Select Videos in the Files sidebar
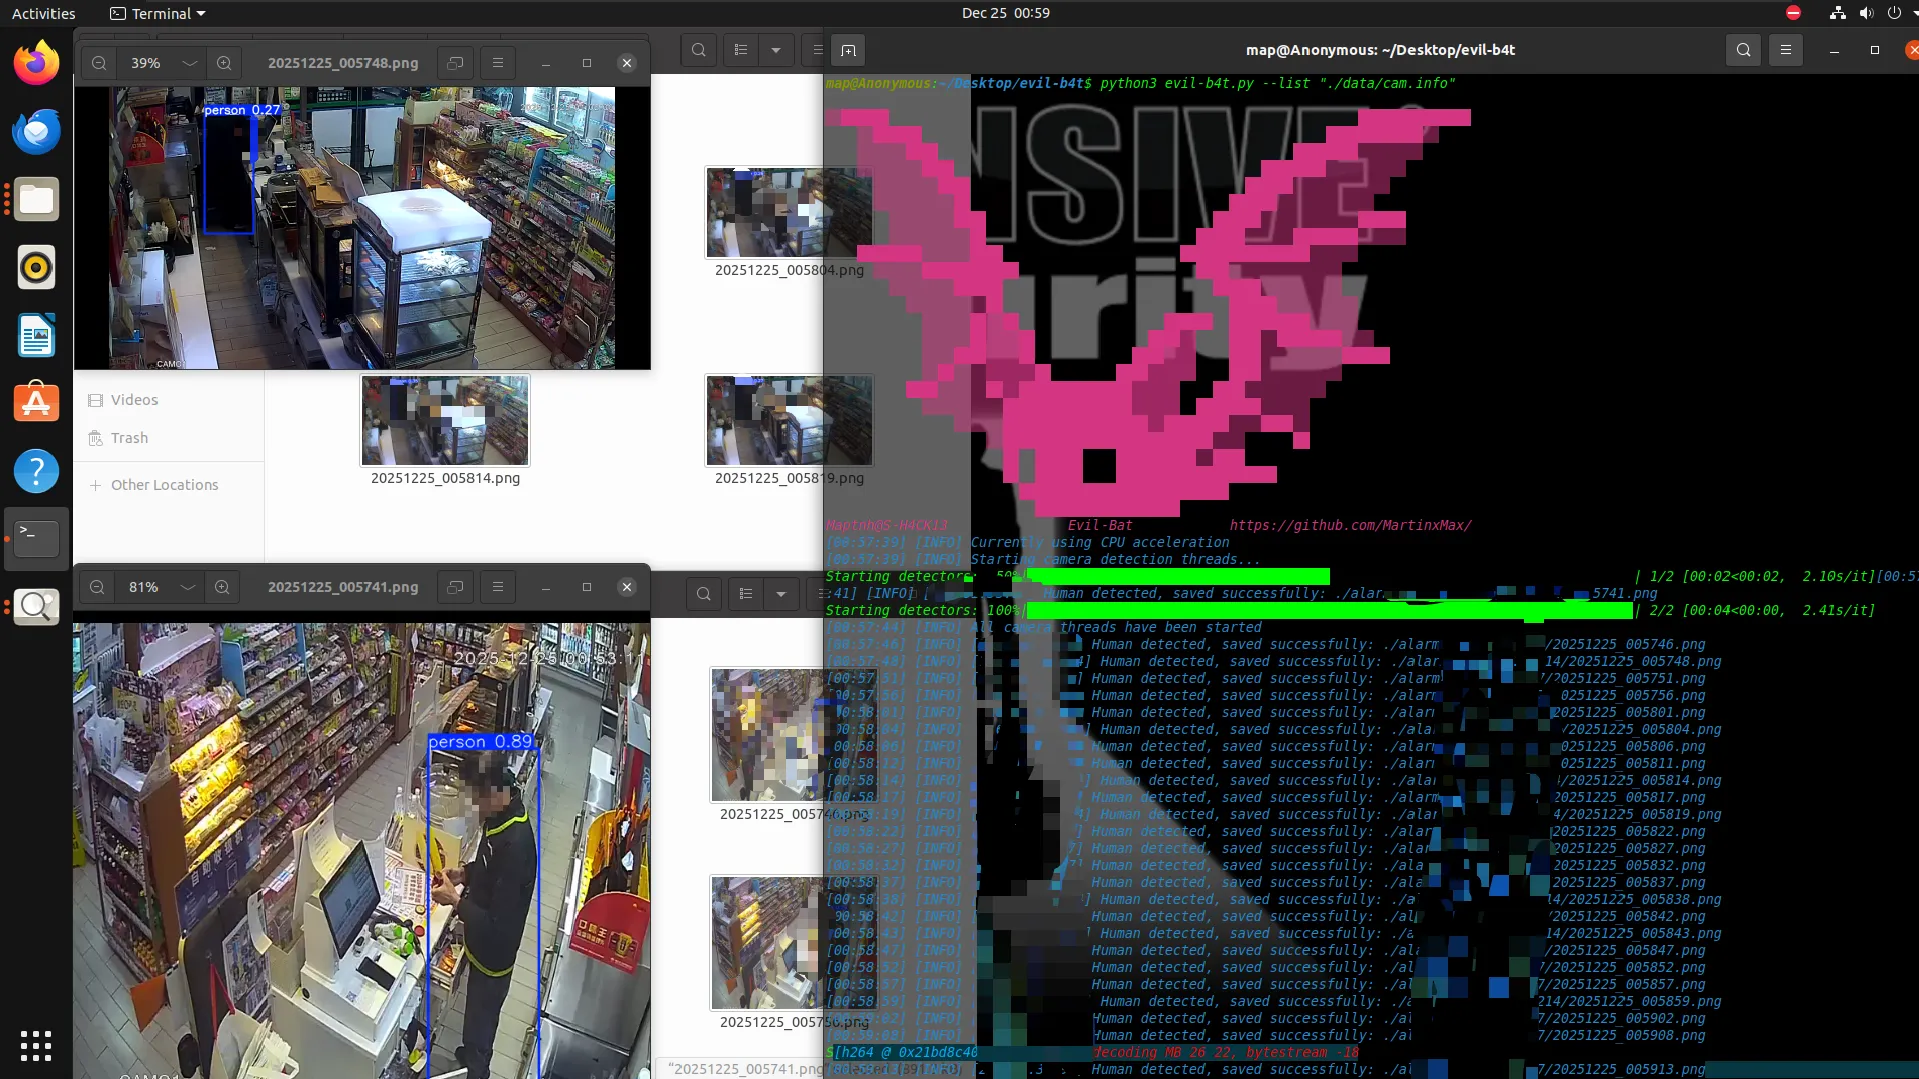This screenshot has width=1919, height=1079. (135, 400)
